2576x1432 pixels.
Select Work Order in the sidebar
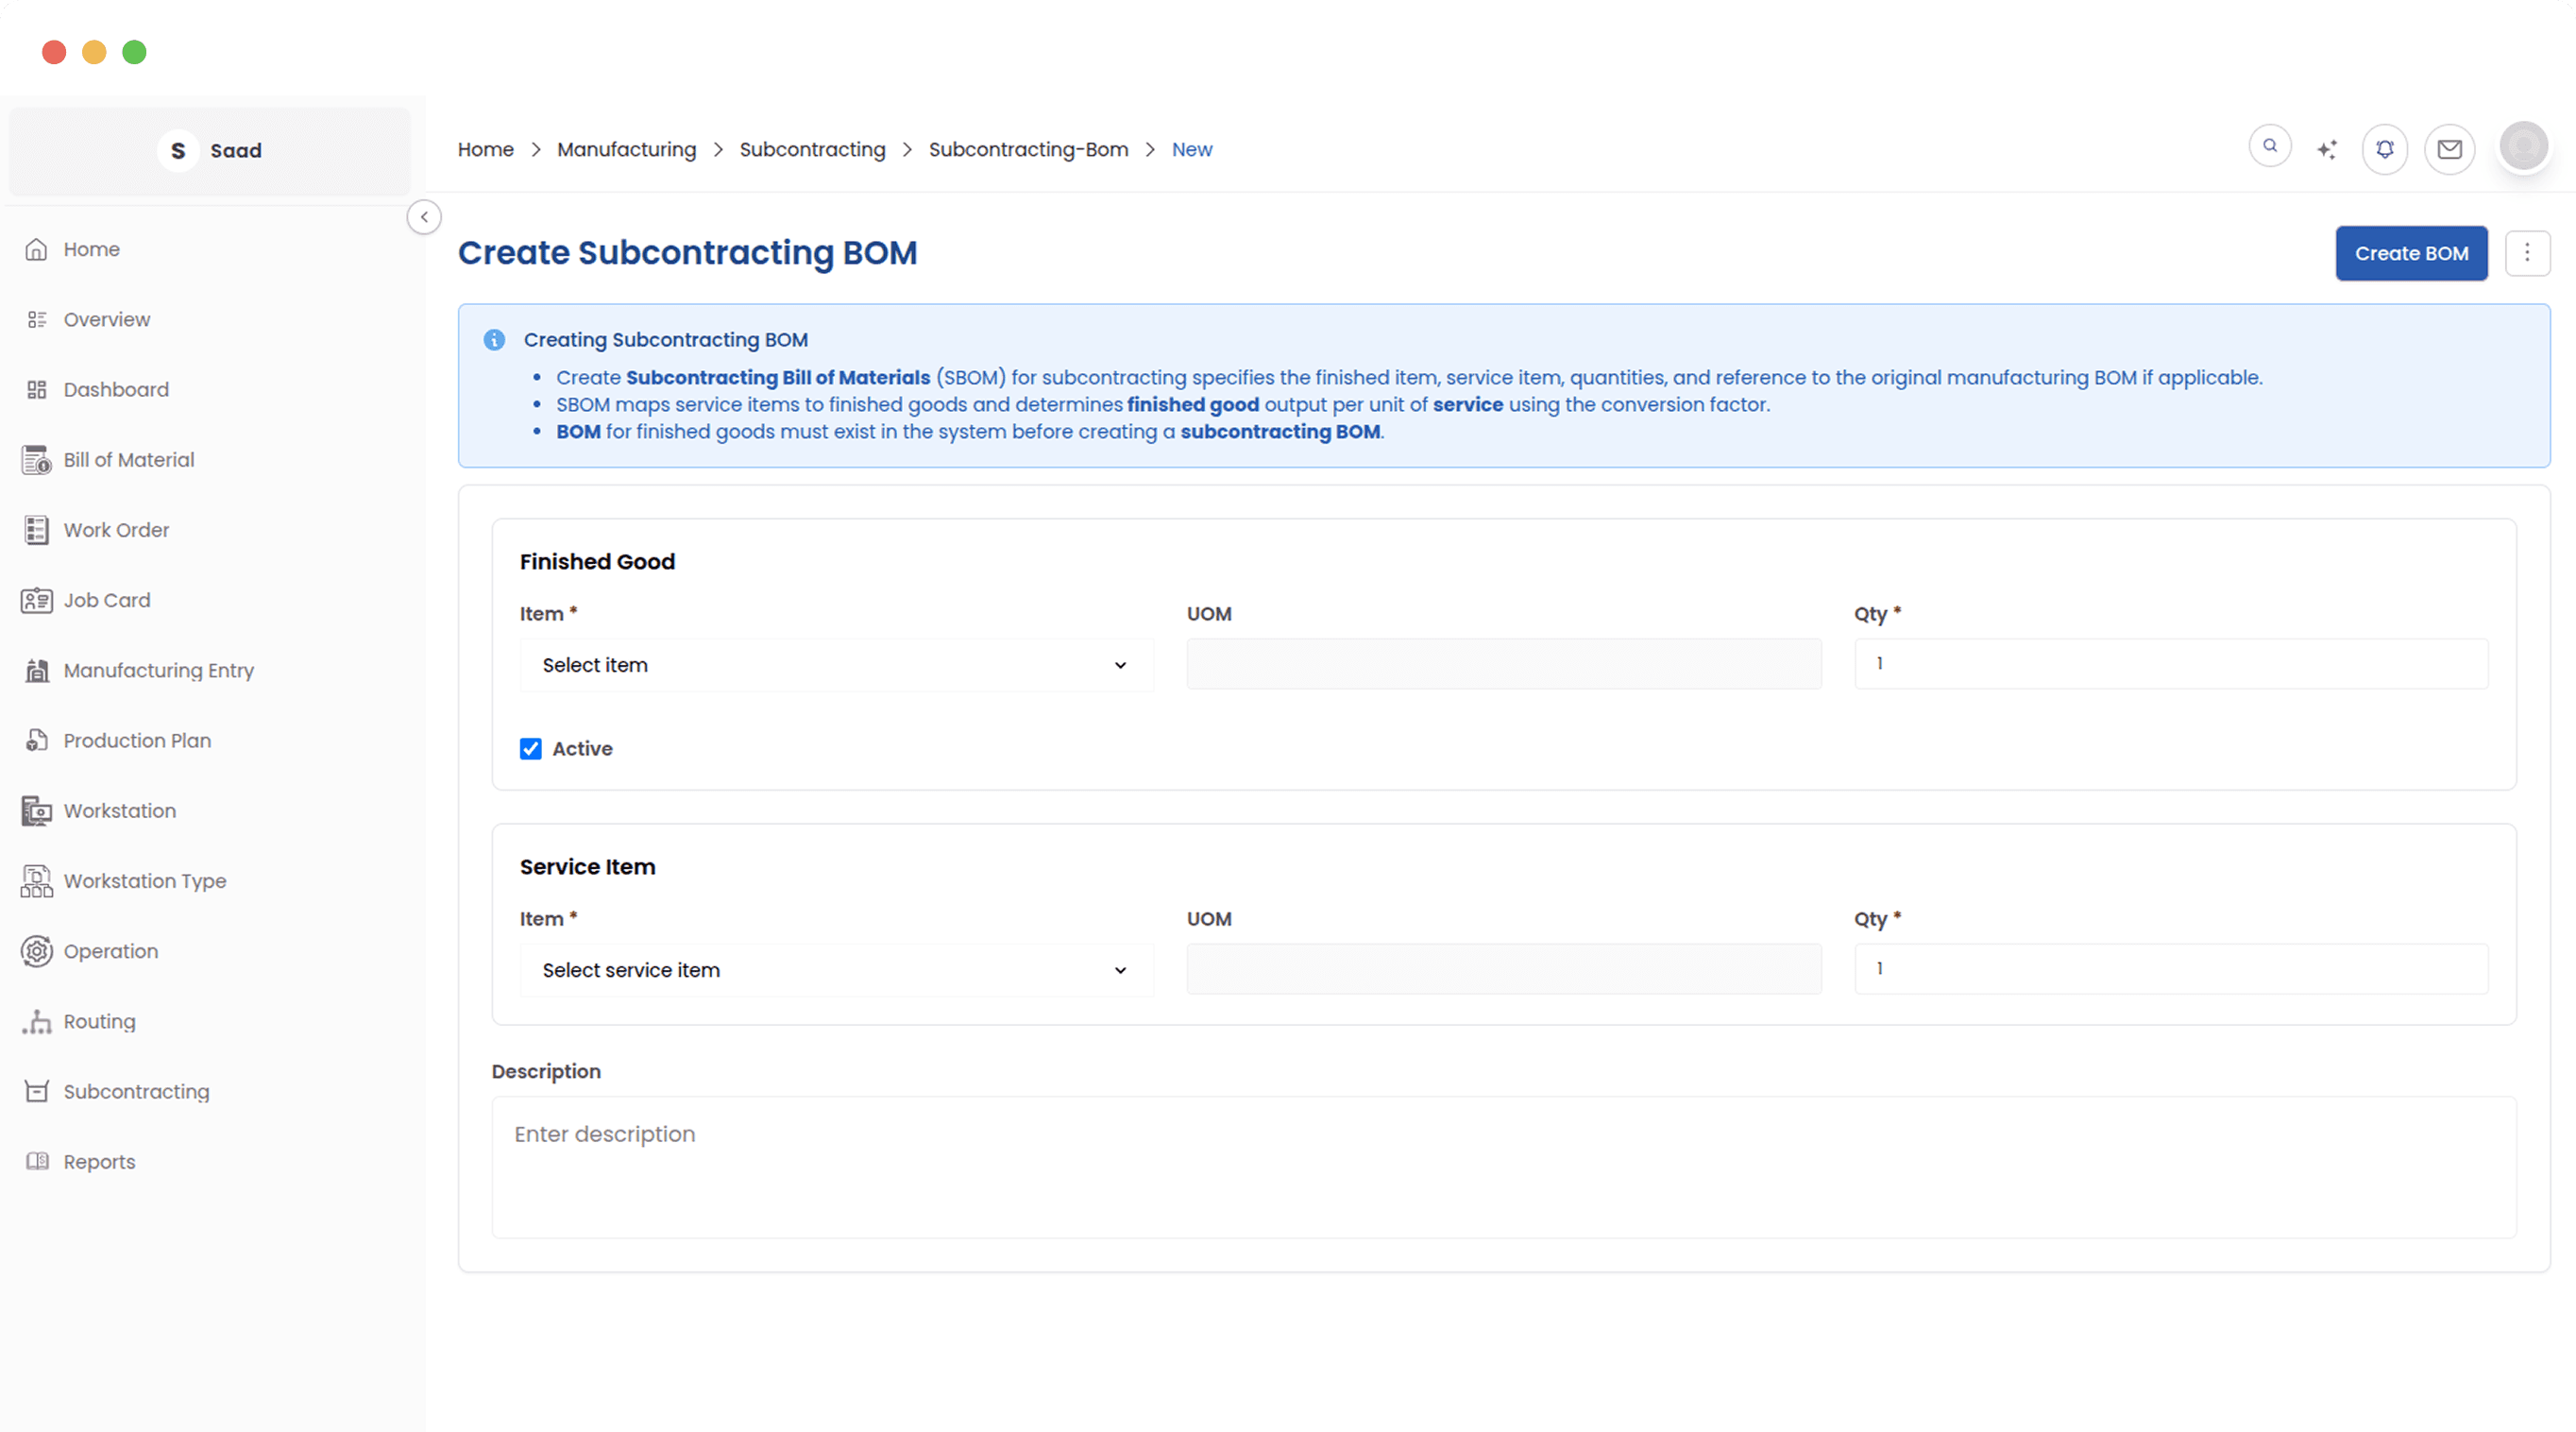116,529
